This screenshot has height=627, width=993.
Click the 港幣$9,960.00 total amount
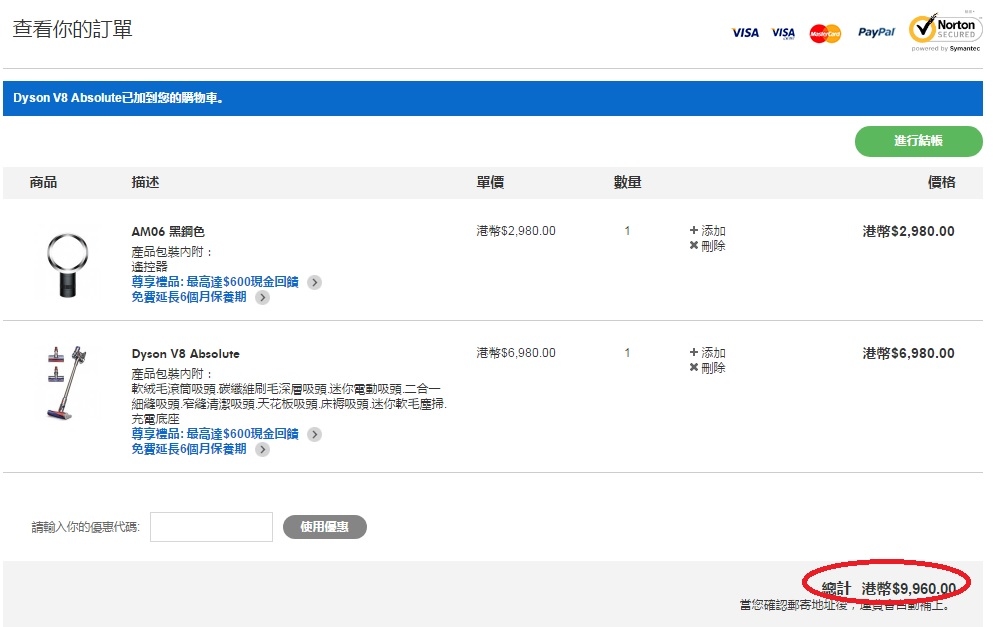909,588
